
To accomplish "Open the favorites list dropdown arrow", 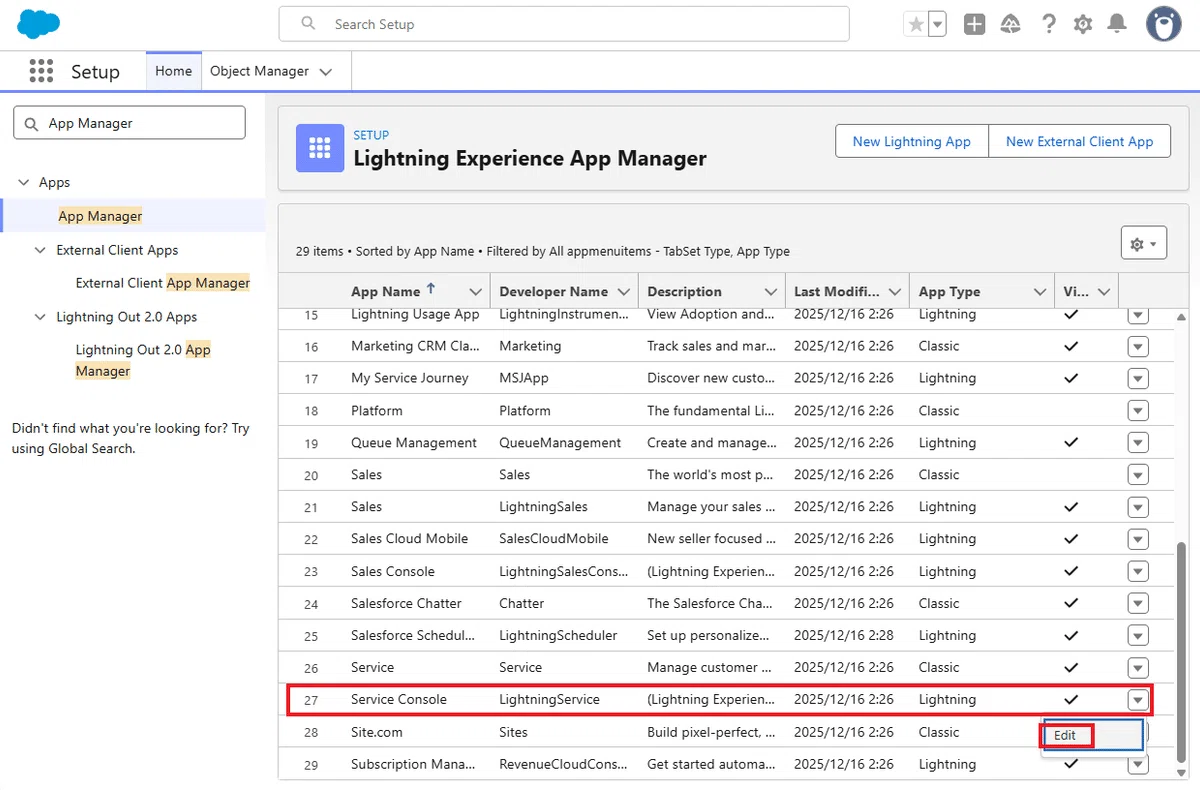I will (x=937, y=24).
